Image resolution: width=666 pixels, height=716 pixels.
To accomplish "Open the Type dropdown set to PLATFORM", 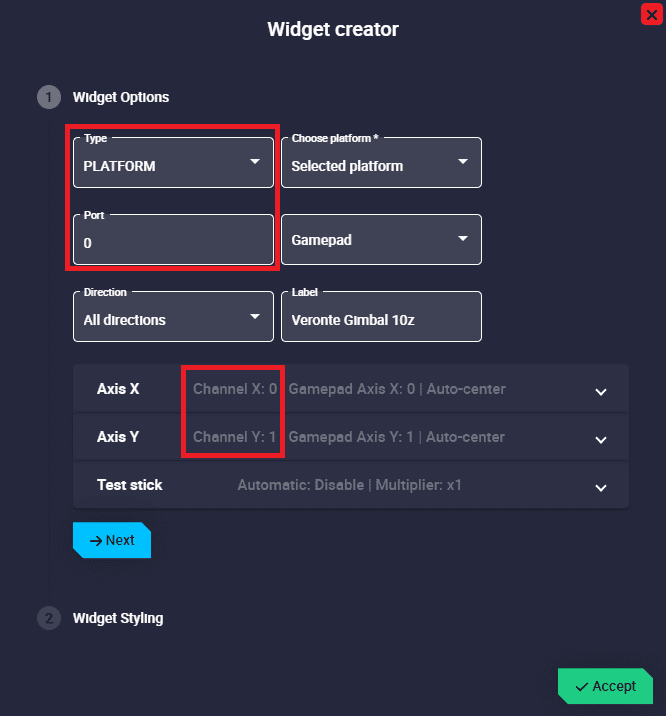I will 173,165.
